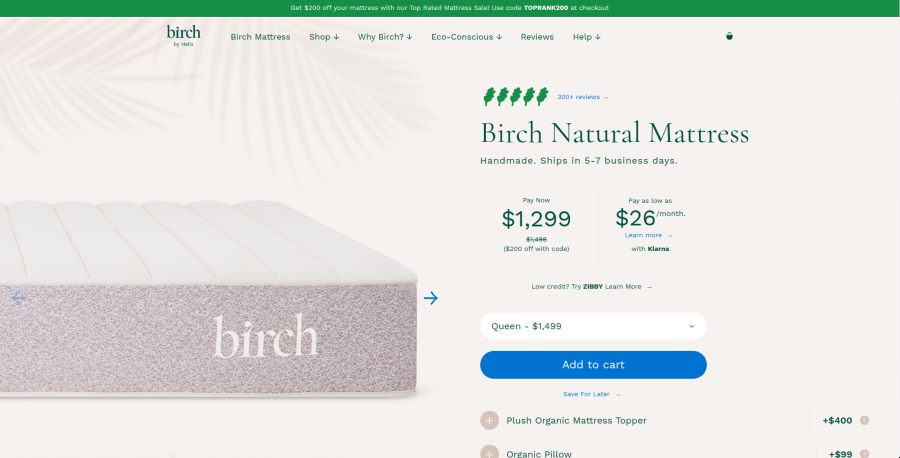Open info icon beside +$400 topper price
Viewport: 900px width, 458px height.
coord(864,420)
